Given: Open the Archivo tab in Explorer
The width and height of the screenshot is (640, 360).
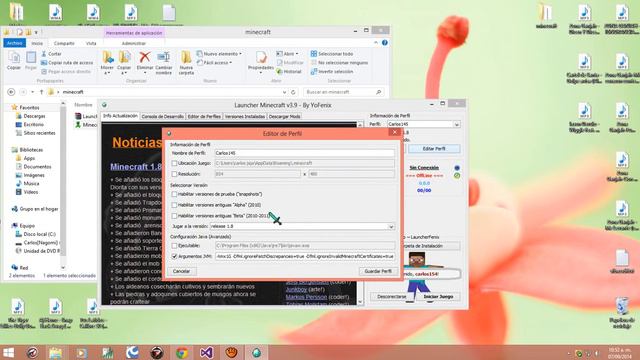Looking at the screenshot, I should pos(14,43).
